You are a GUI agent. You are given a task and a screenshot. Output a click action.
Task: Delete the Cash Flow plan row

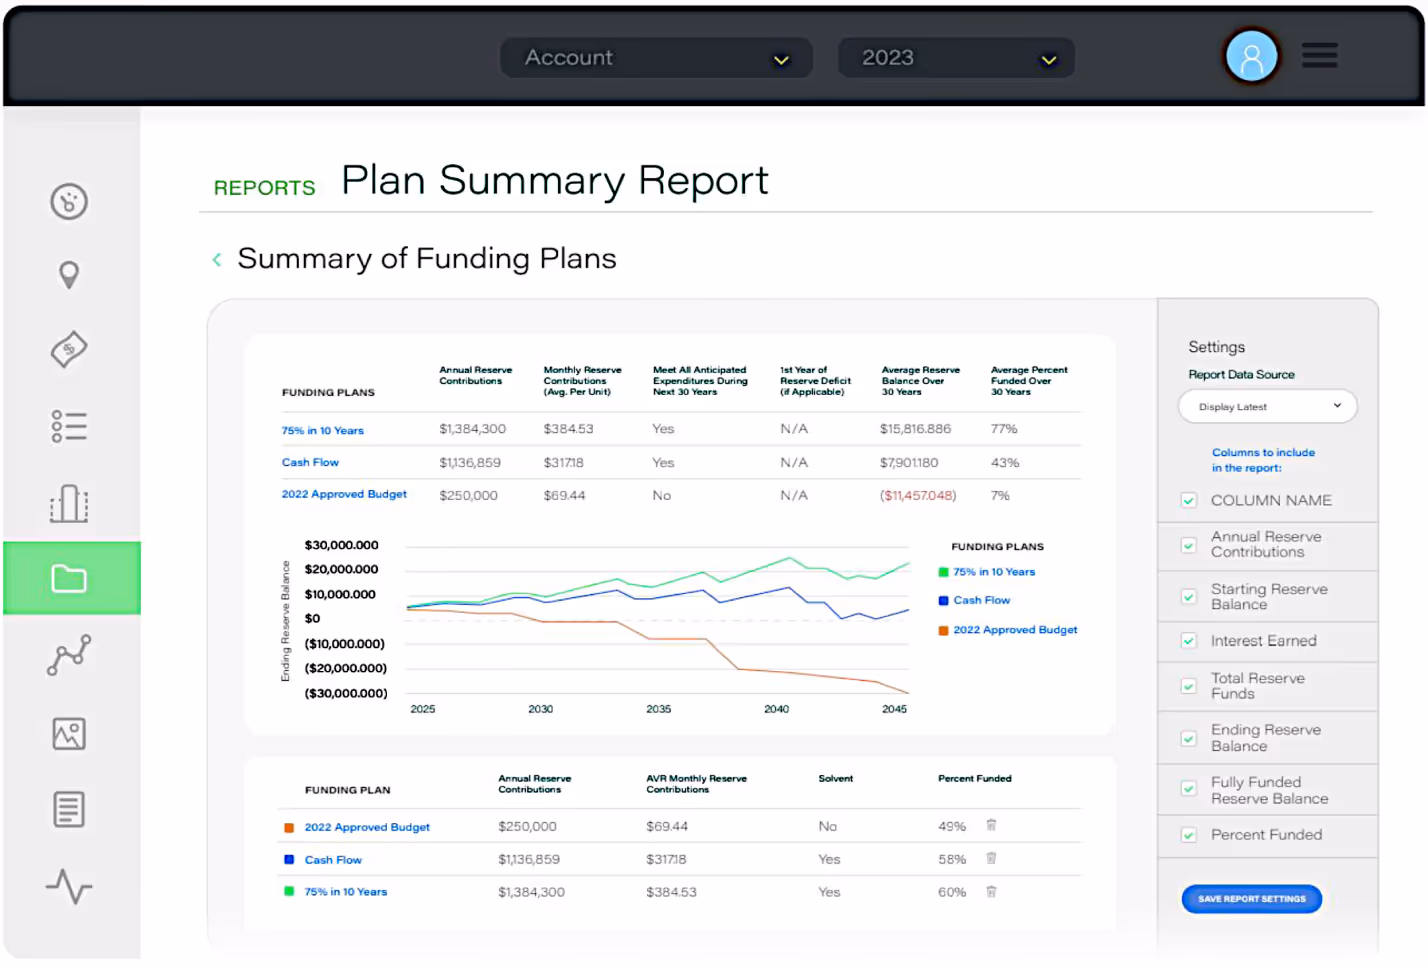[991, 858]
